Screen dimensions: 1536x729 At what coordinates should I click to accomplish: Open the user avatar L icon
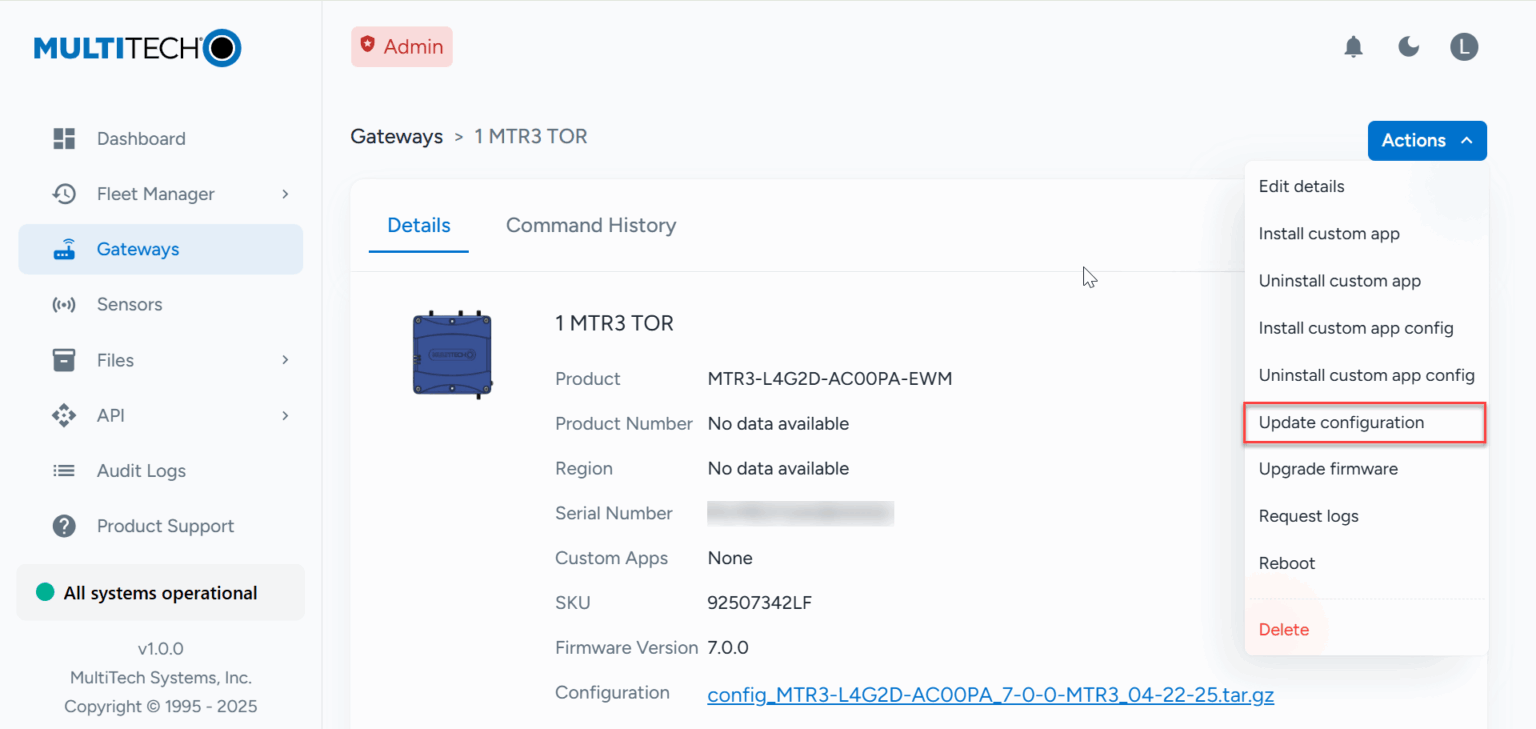coord(1464,47)
